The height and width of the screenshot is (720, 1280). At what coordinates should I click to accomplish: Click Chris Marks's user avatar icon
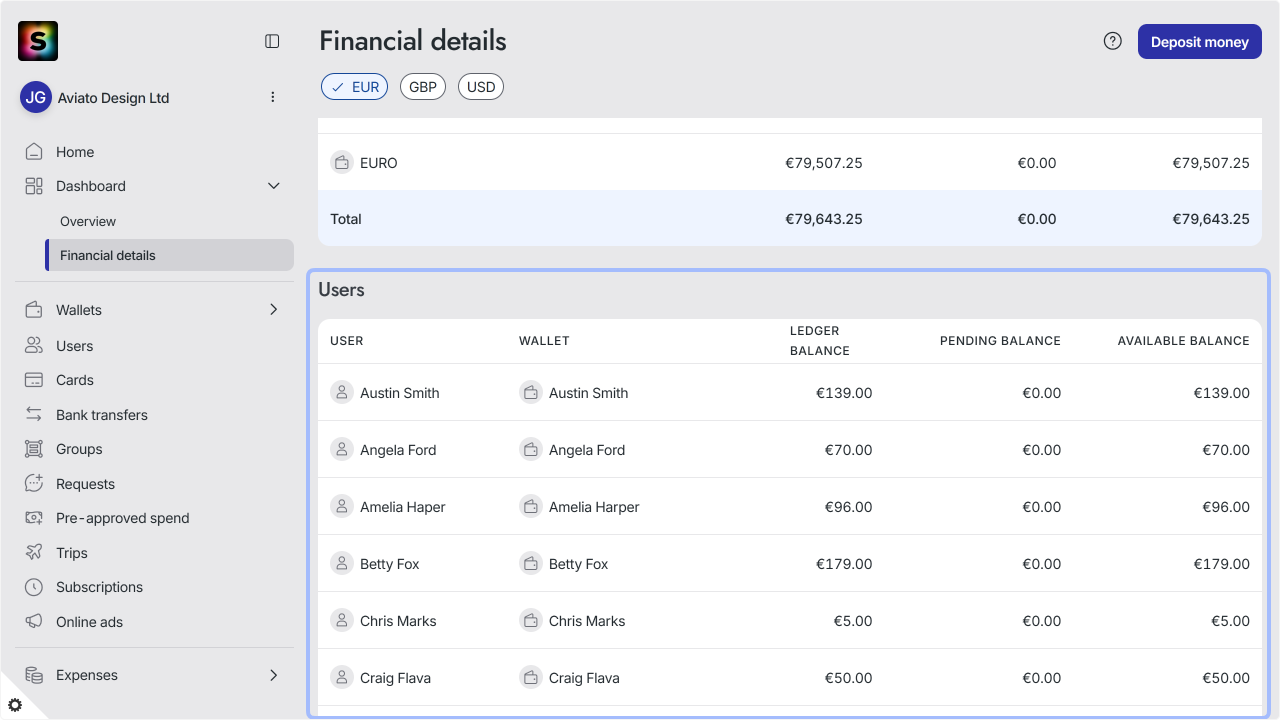pyautogui.click(x=342, y=621)
